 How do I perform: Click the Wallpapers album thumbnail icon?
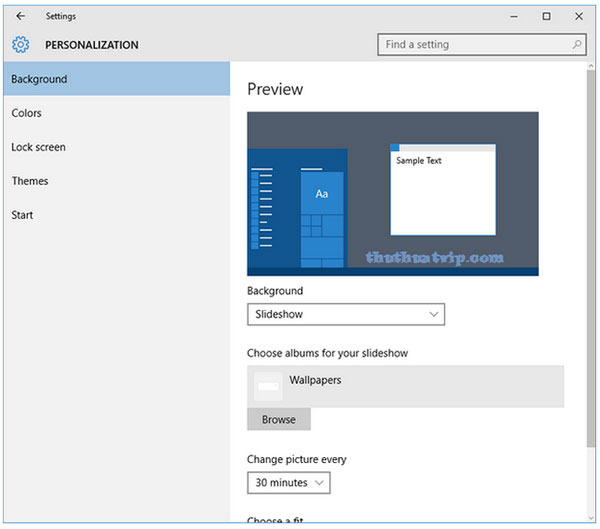point(268,386)
